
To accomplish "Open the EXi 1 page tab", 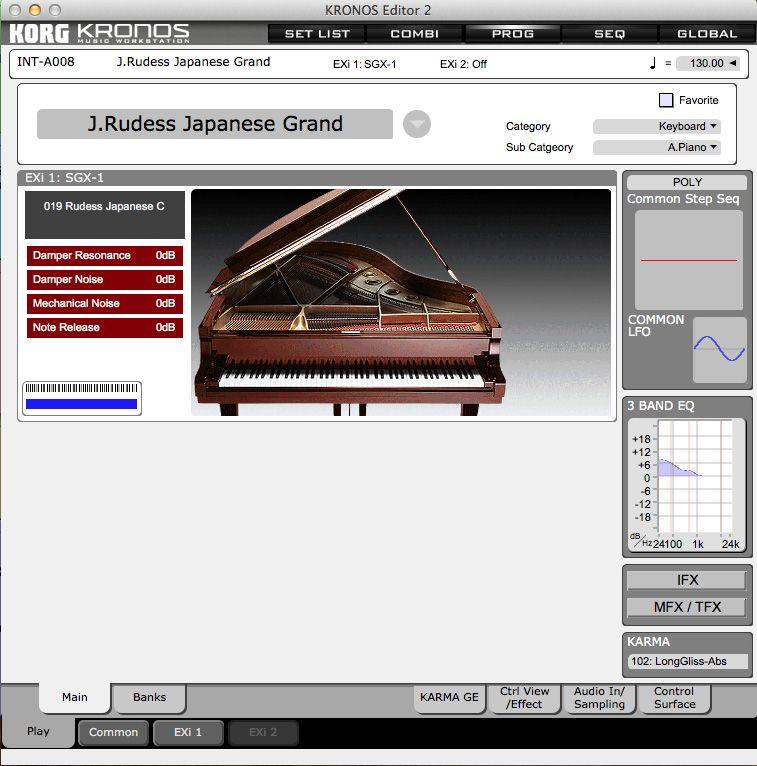I will pyautogui.click(x=188, y=732).
